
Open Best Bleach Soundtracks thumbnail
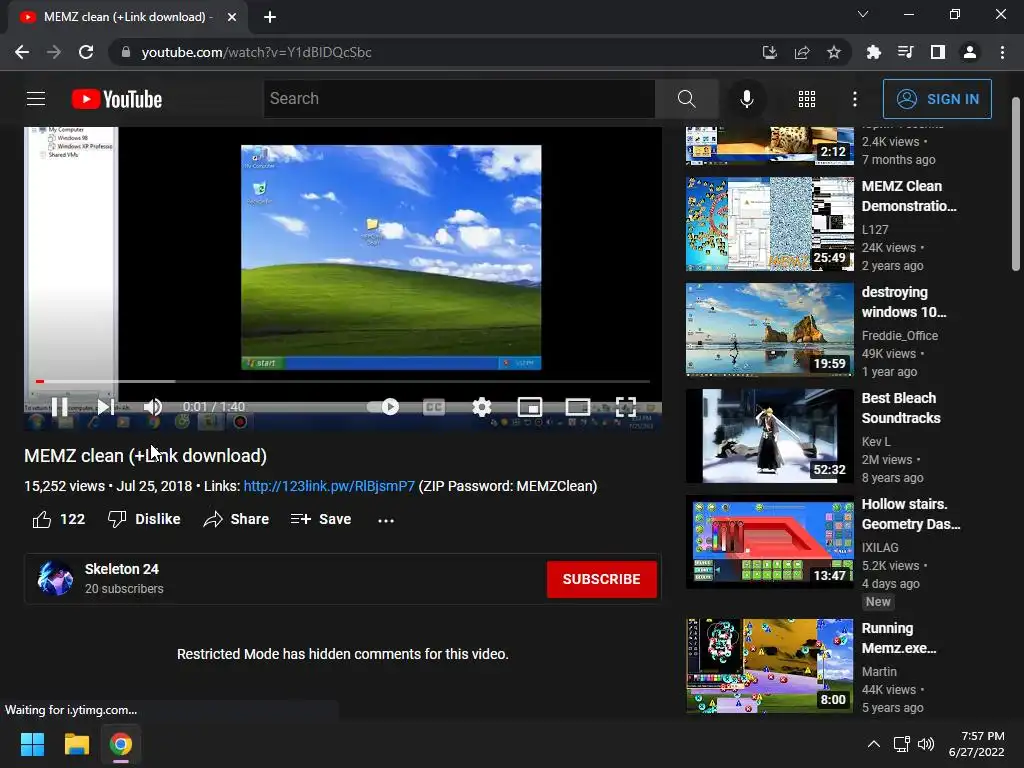point(769,436)
